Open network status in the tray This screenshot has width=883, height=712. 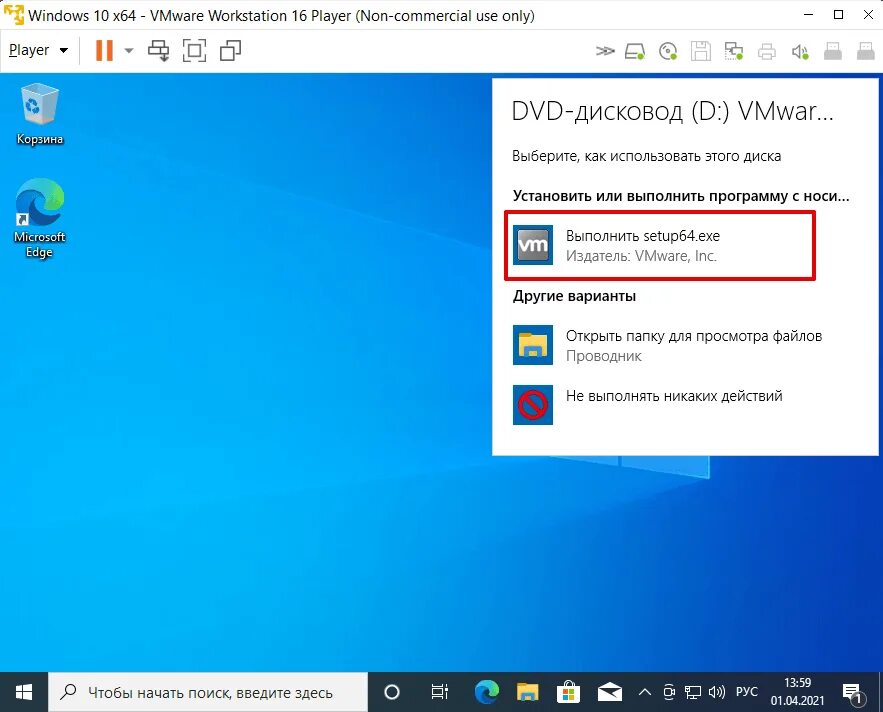(x=693, y=692)
